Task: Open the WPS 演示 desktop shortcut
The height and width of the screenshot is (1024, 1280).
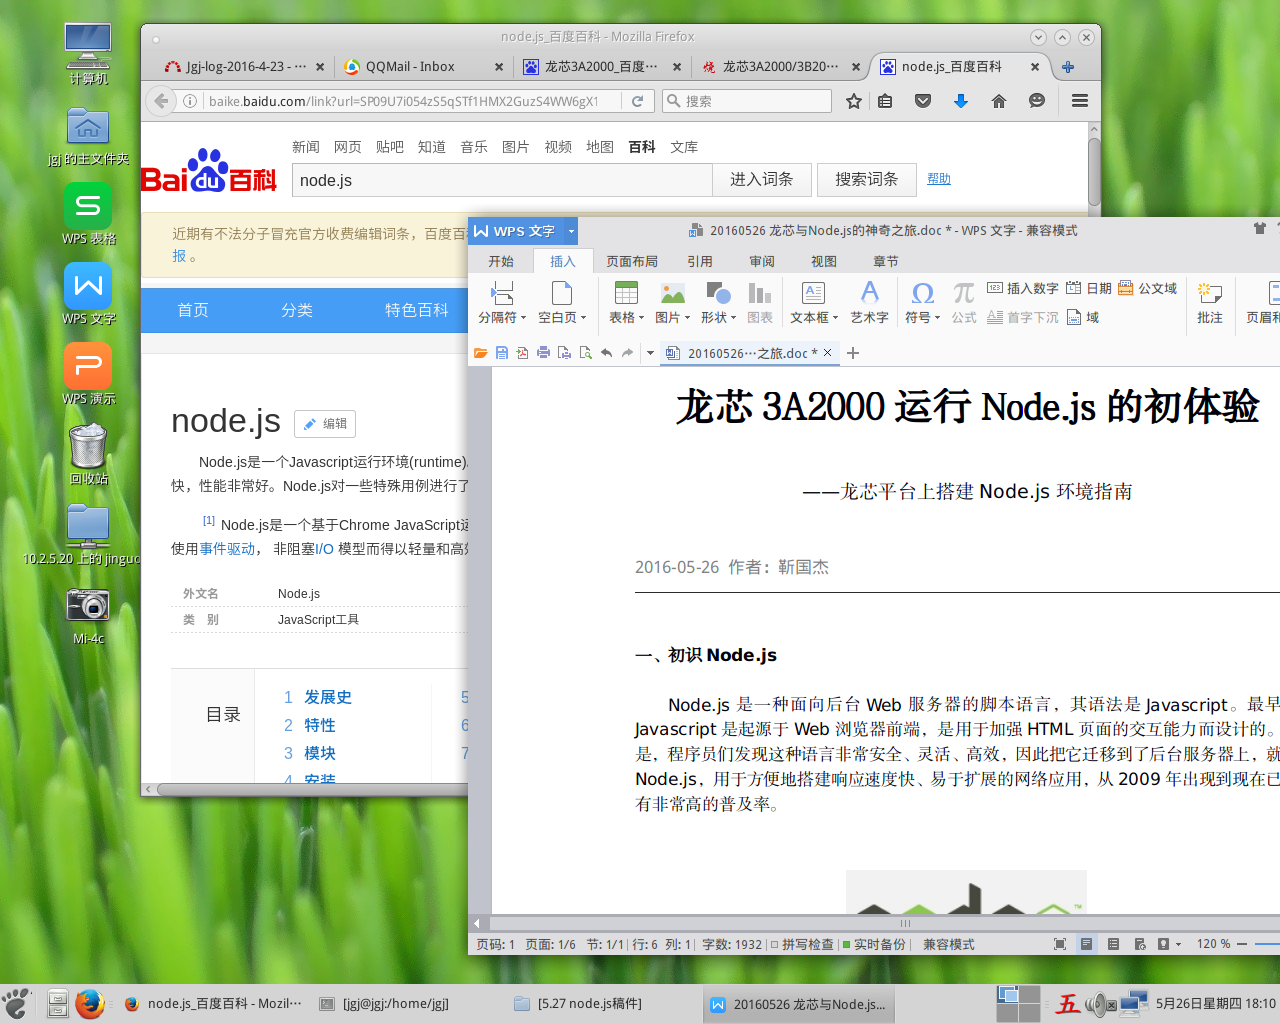Action: (88, 375)
